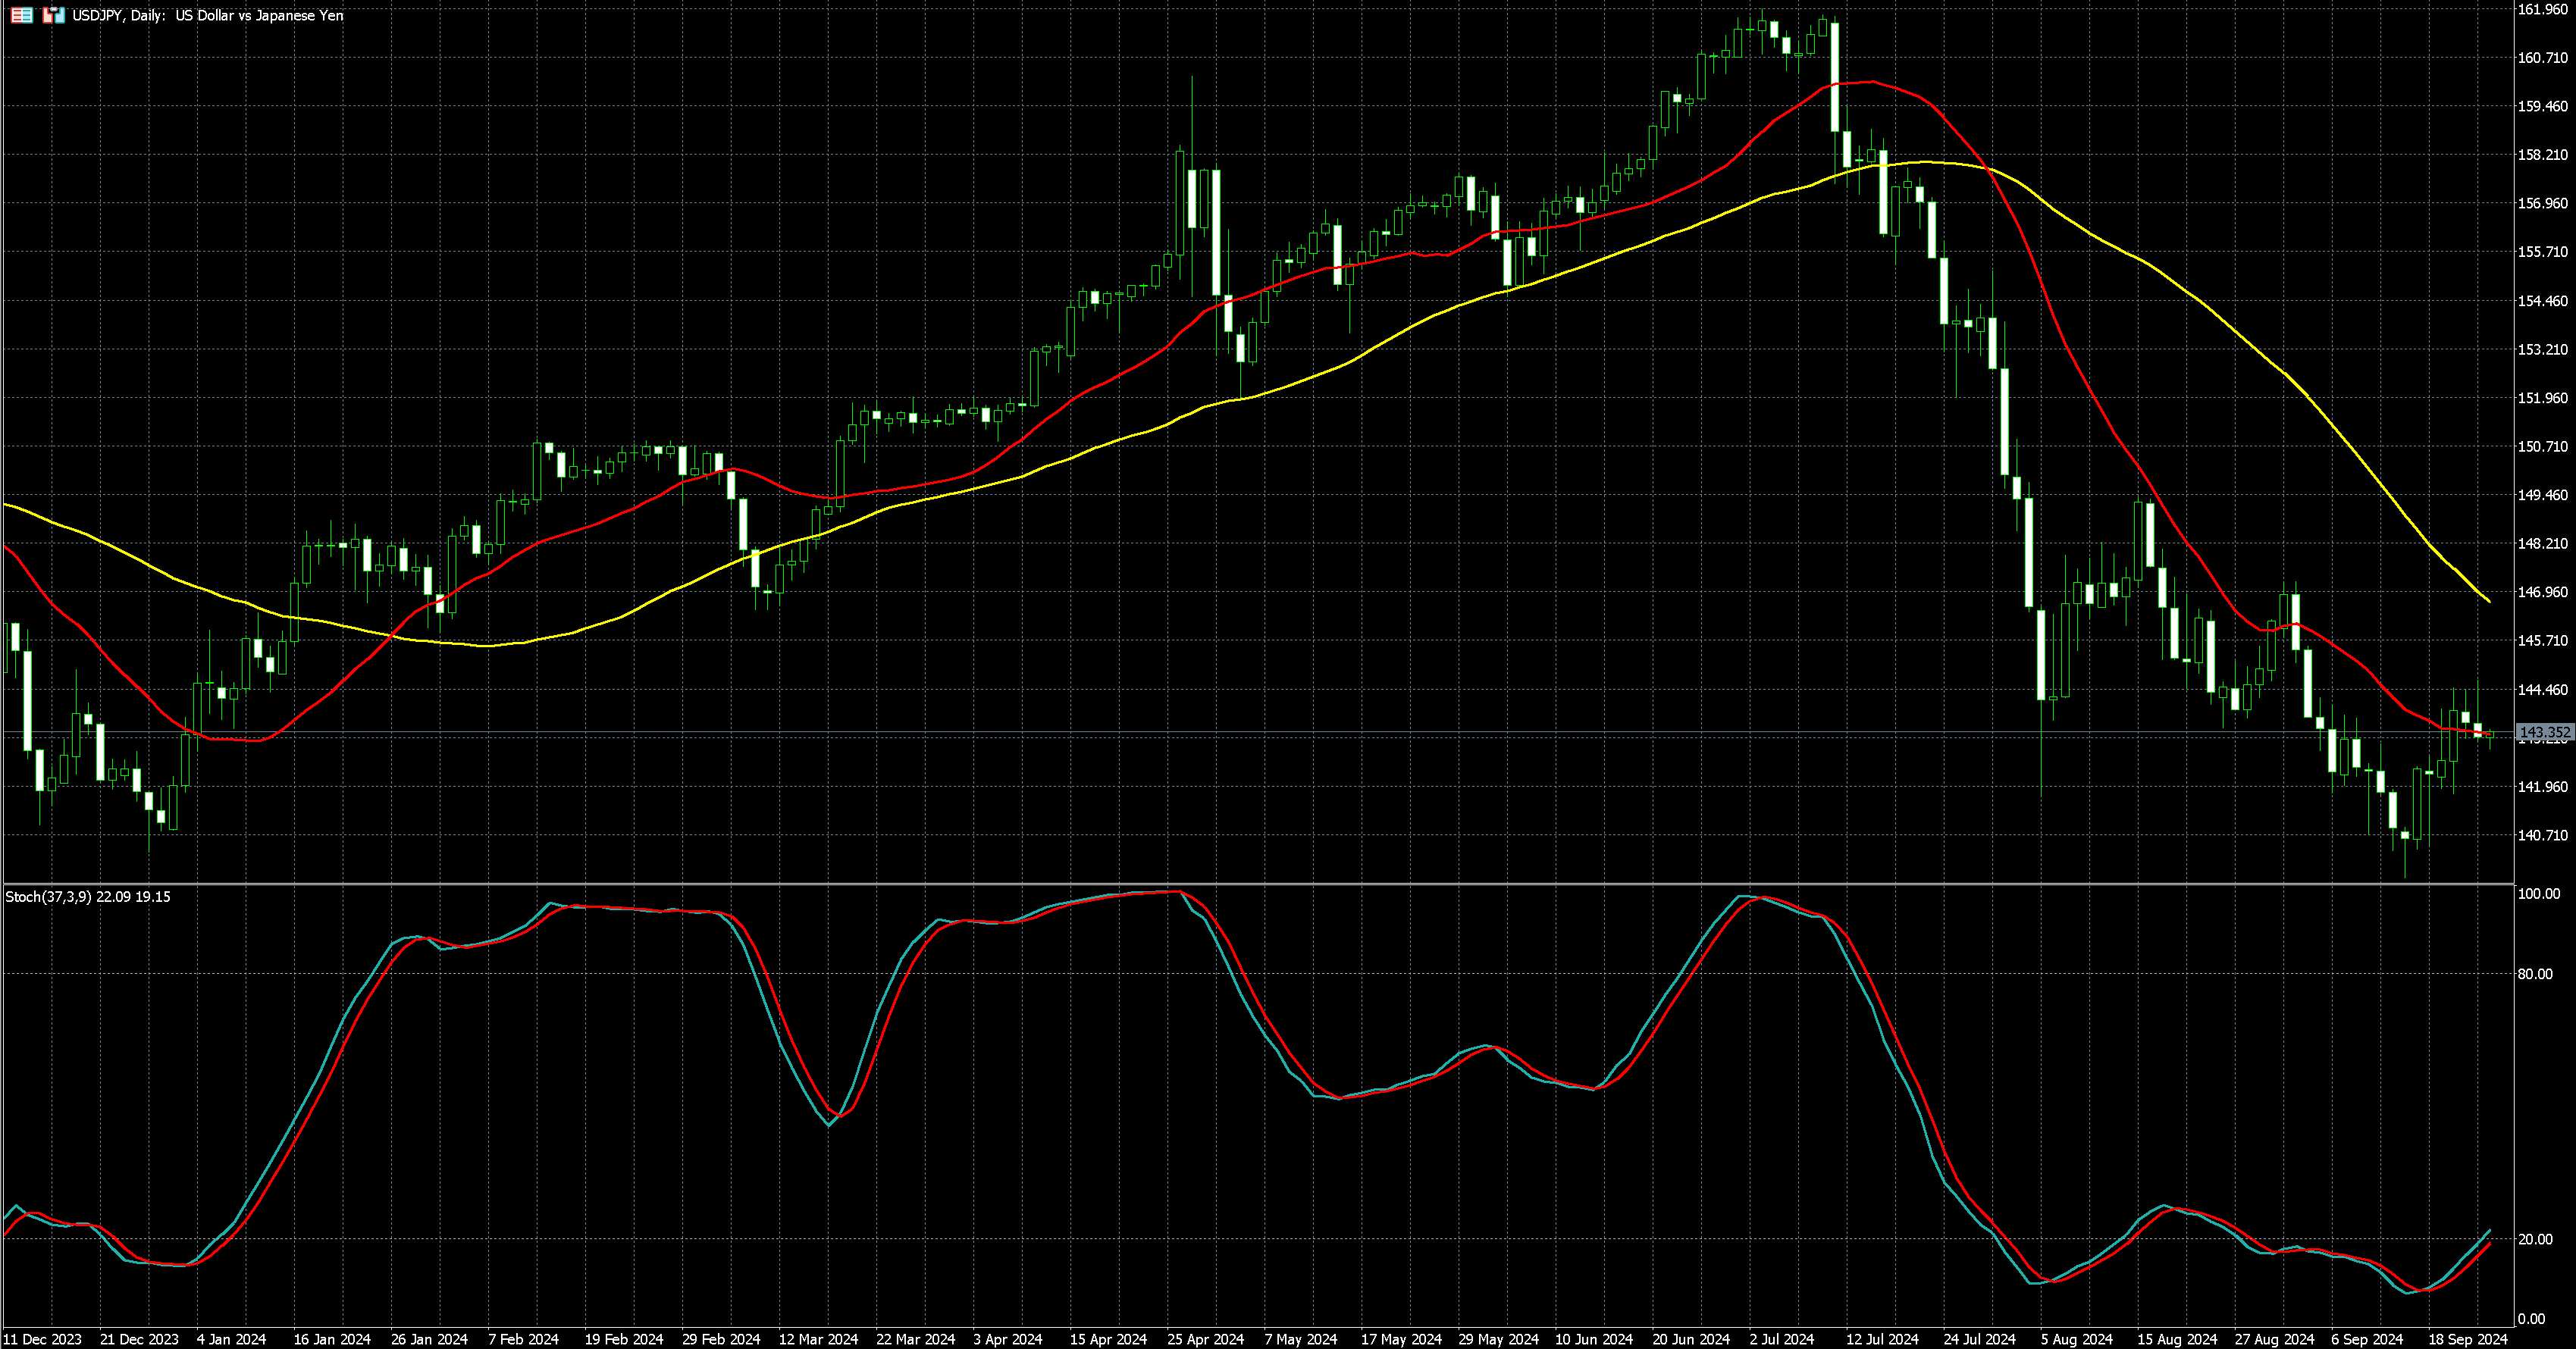Click the 2 Jul 2024 date label
This screenshot has width=2576, height=1349.
(x=1781, y=1339)
